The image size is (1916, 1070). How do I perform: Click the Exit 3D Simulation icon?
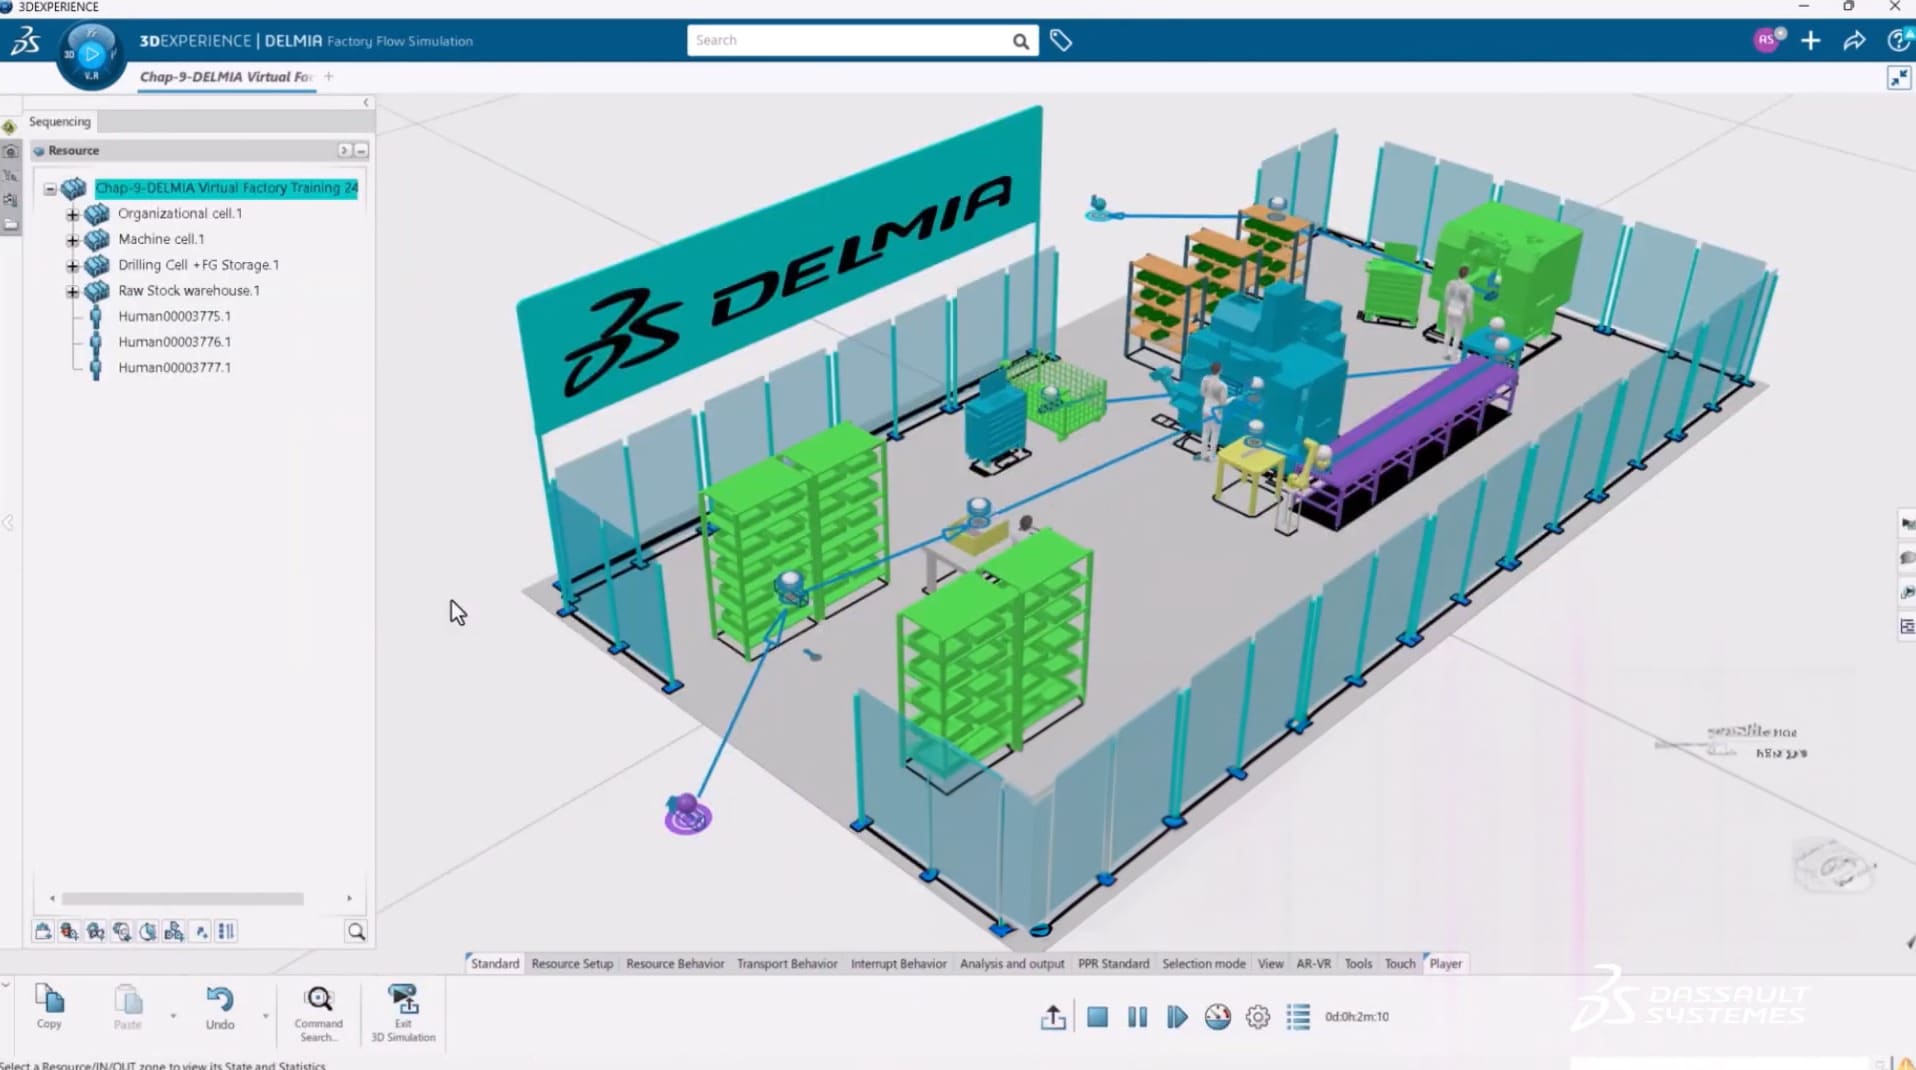pyautogui.click(x=403, y=1001)
